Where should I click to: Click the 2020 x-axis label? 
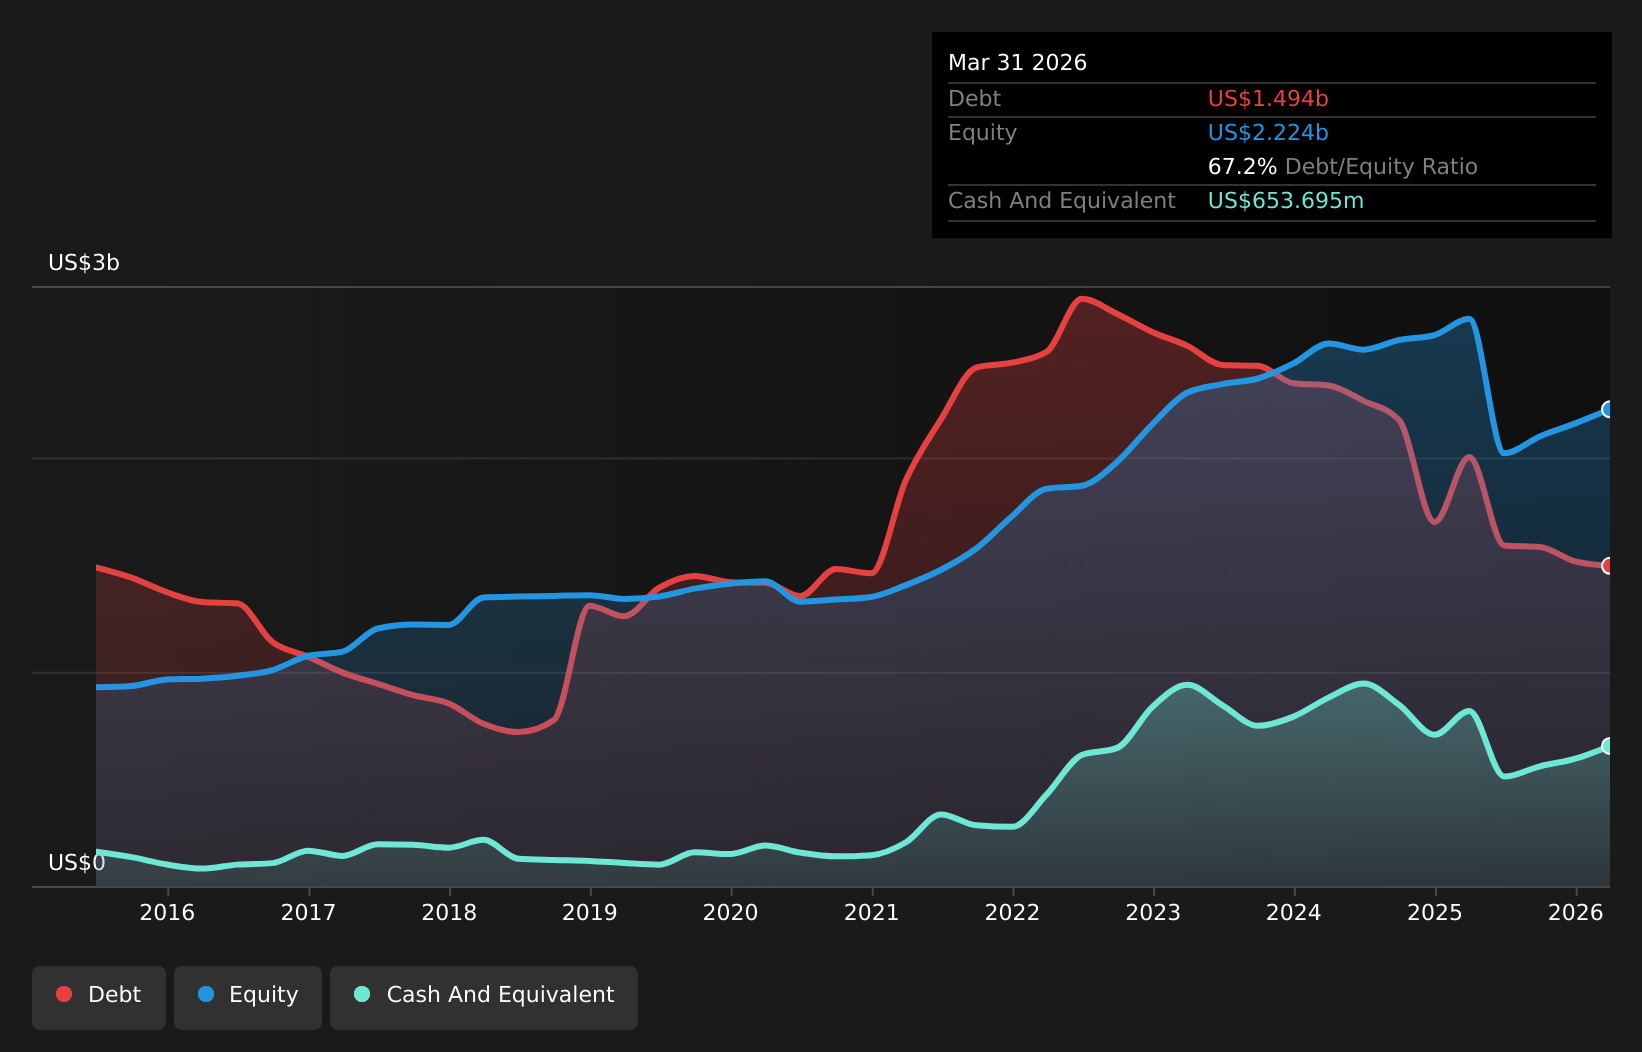pos(731,912)
